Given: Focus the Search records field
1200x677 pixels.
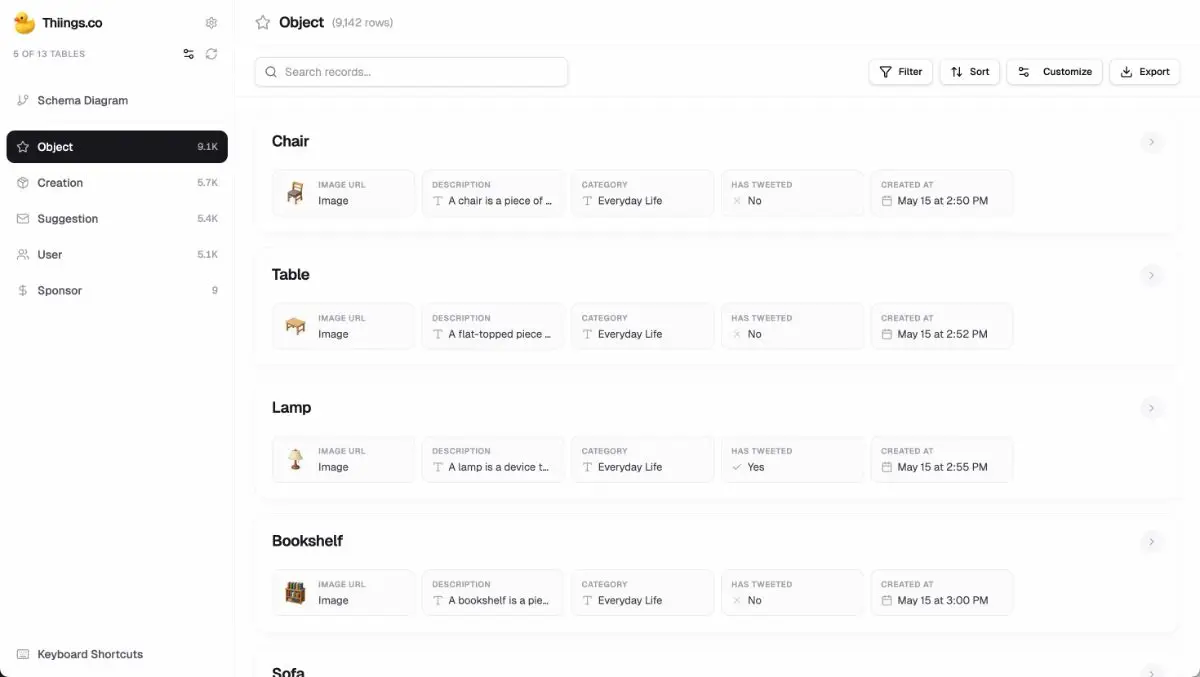Looking at the screenshot, I should tap(411, 72).
